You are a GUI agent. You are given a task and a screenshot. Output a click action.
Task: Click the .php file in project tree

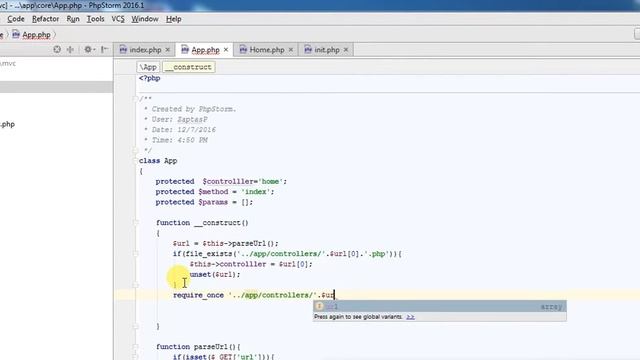point(7,124)
